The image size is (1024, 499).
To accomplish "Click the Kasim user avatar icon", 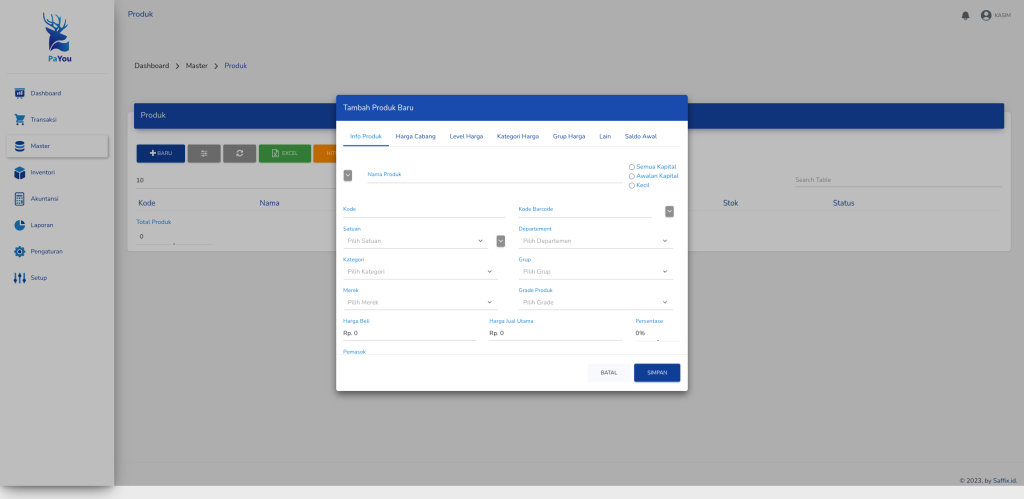I will pyautogui.click(x=986, y=16).
